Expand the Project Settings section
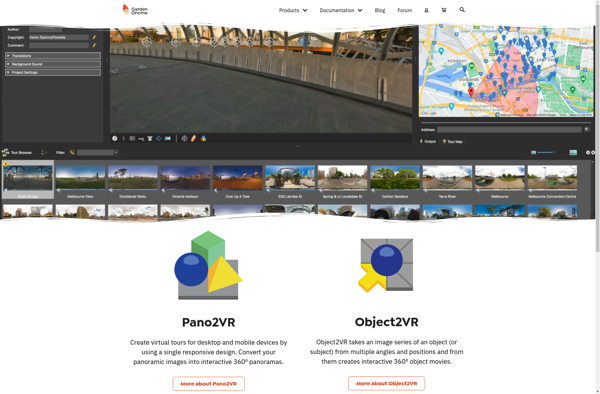 53,72
